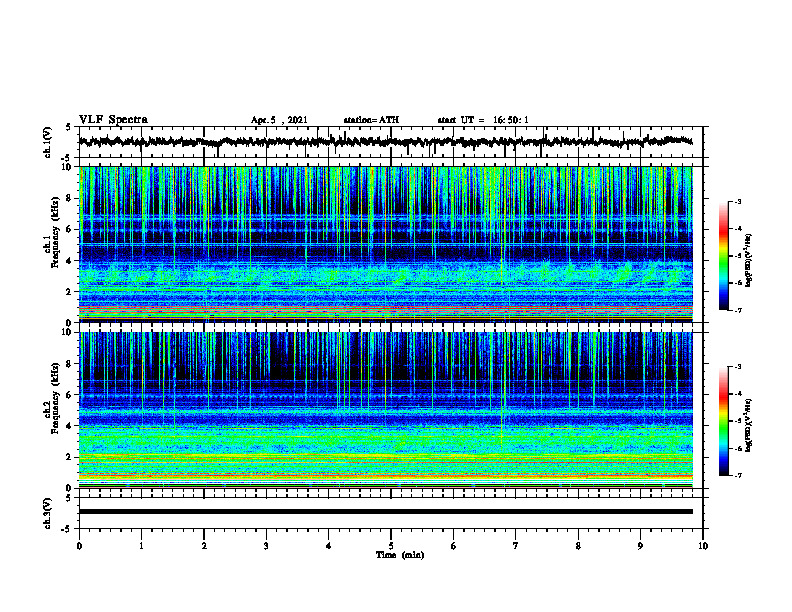Click the time axis tick label "5"

click(391, 546)
